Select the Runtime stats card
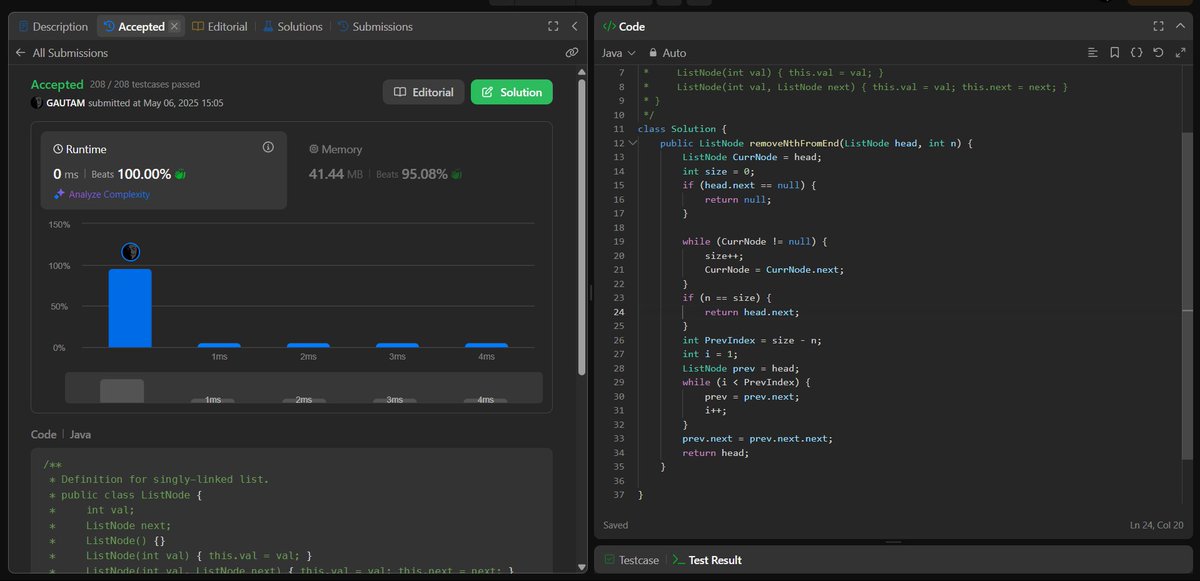 [x=164, y=170]
